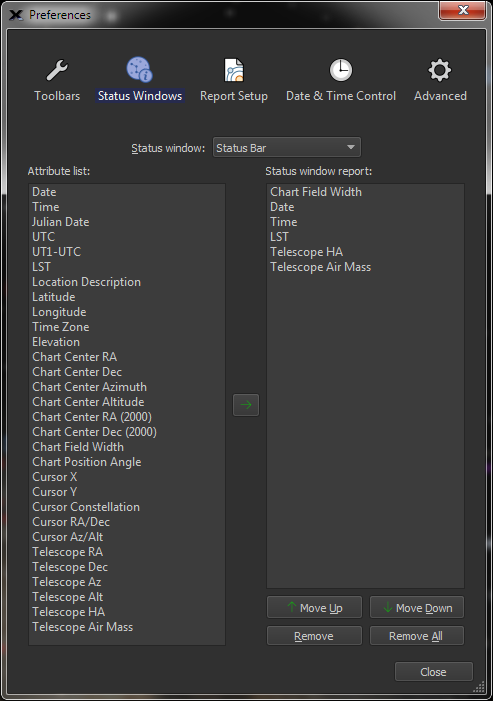Select the Telescope Alt attribute
Viewport: 493px width, 701px height.
point(127,597)
